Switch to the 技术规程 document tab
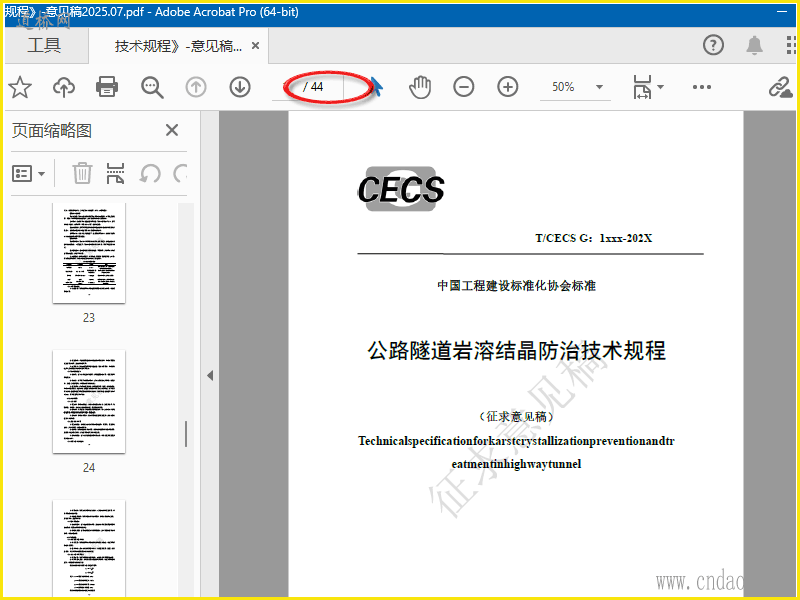 pos(178,46)
